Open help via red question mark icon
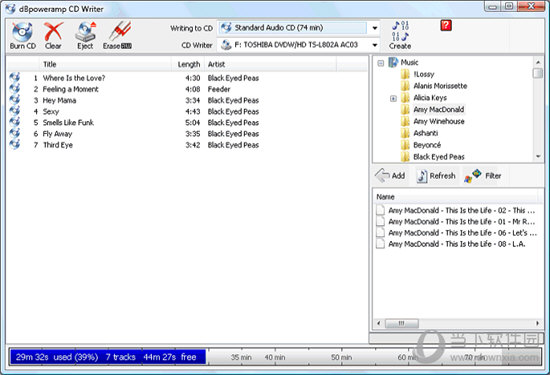550x375 pixels. click(x=446, y=25)
